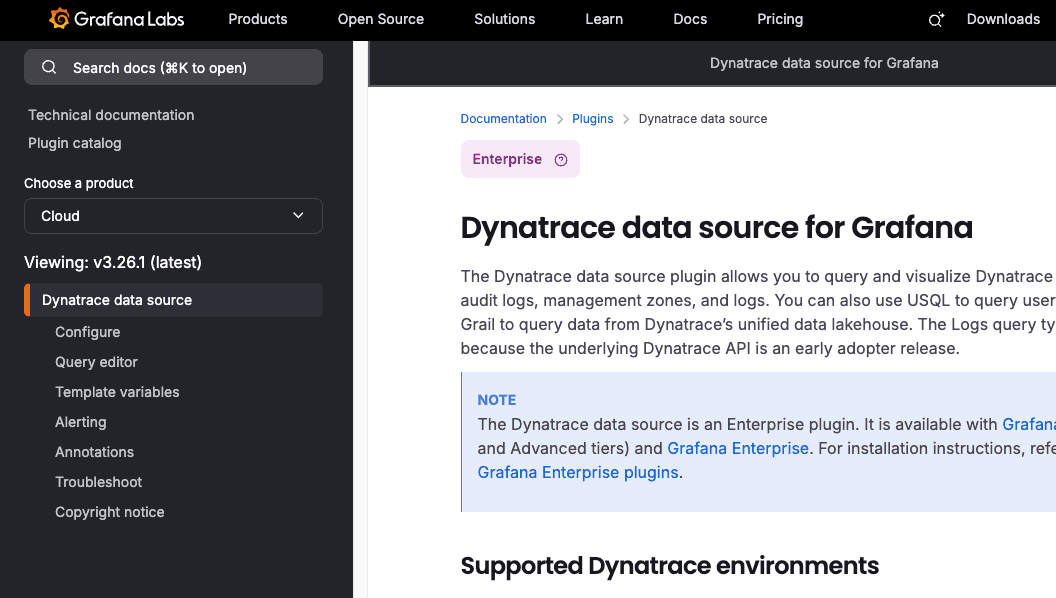Screen dimensions: 1056x598
Task: Open the Choose a product Cloud dropdown
Action: 173,216
